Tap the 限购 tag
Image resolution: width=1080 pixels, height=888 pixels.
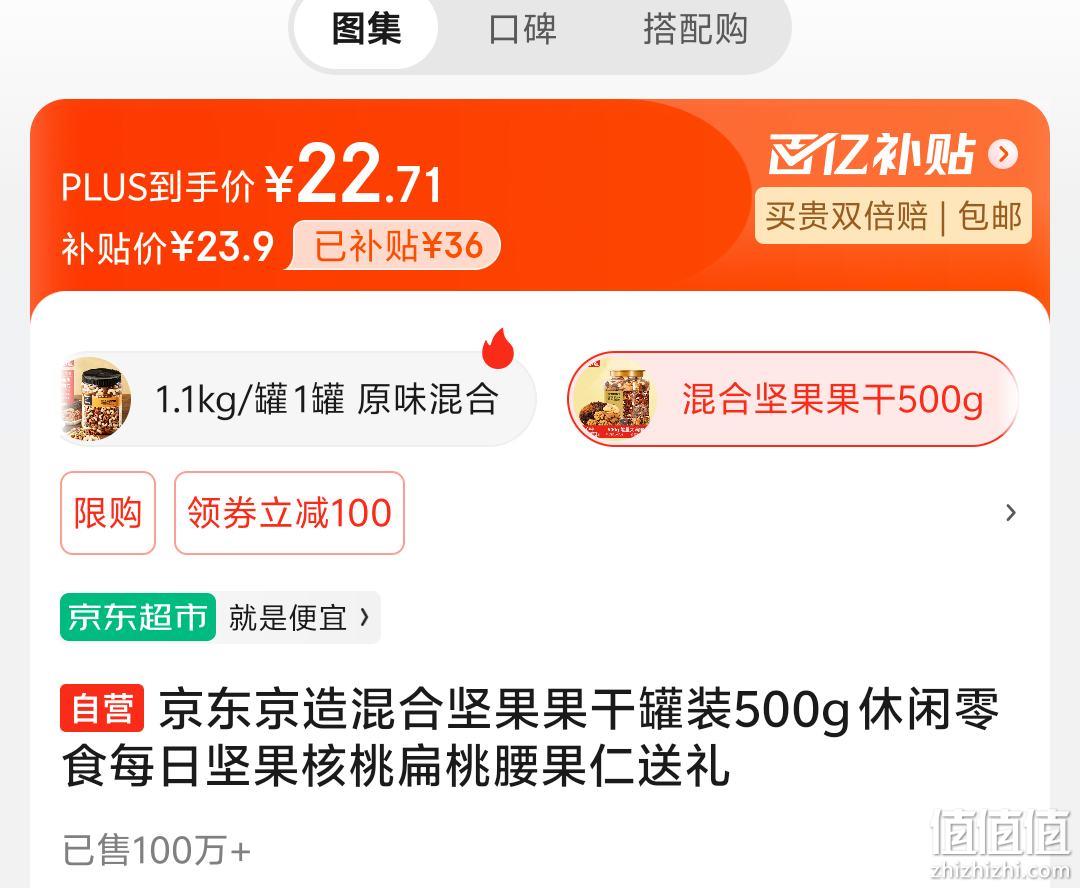click(x=107, y=513)
